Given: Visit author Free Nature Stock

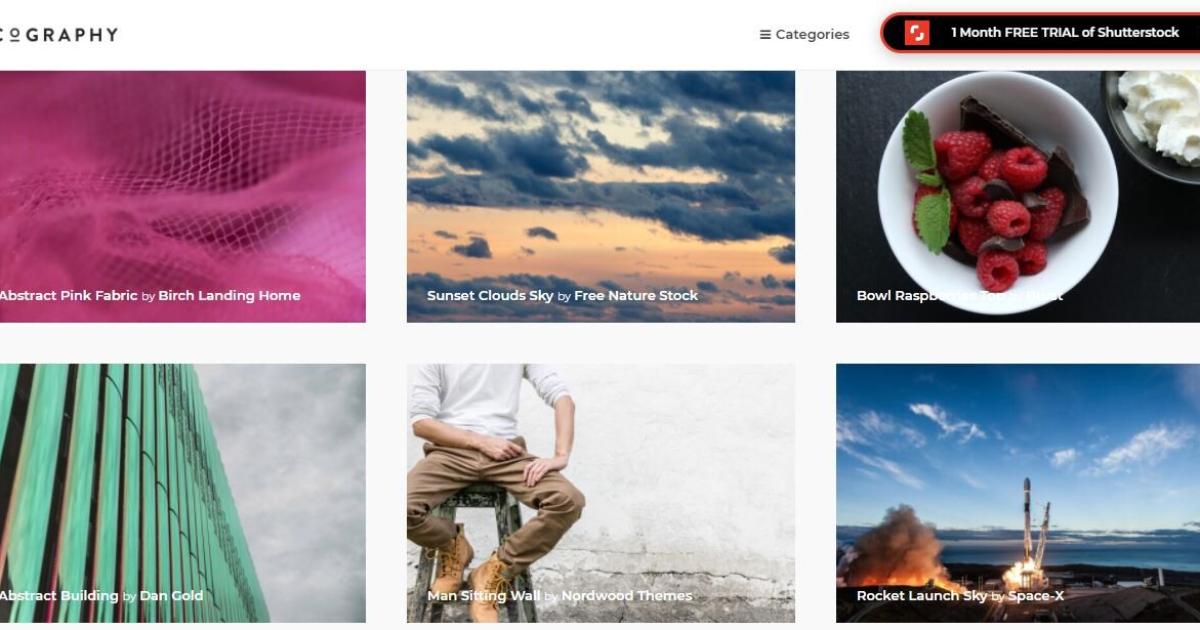Looking at the screenshot, I should 636,296.
